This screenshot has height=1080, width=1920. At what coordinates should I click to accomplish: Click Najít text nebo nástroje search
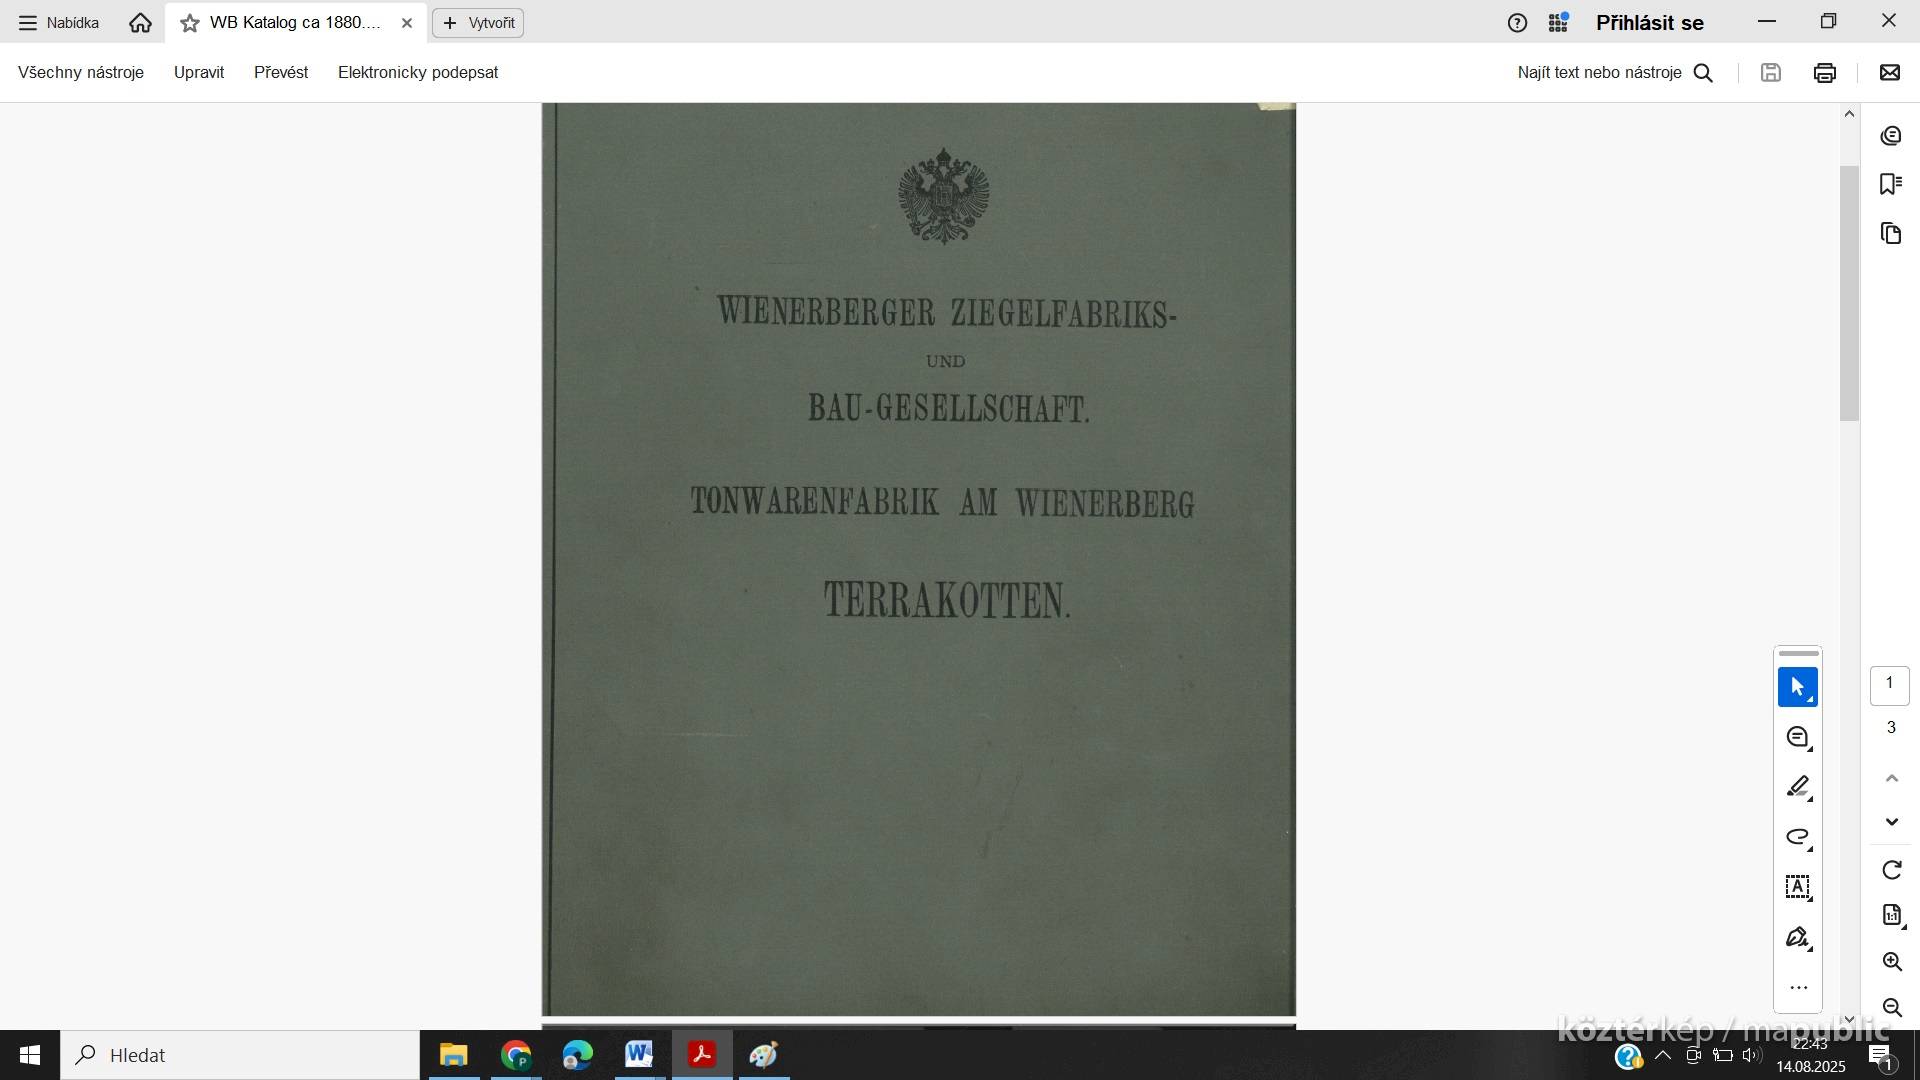pyautogui.click(x=1615, y=72)
